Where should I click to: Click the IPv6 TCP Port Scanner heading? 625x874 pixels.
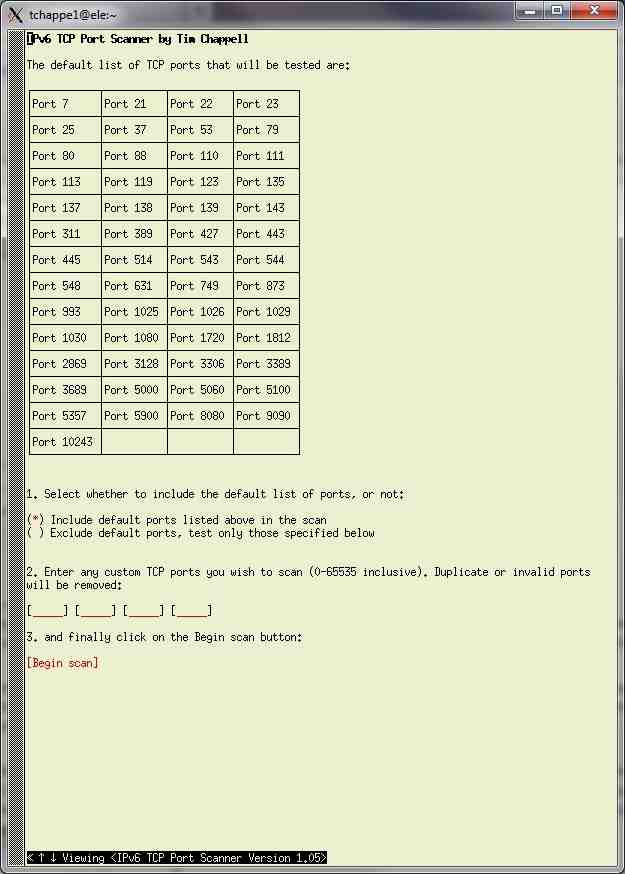coord(138,39)
